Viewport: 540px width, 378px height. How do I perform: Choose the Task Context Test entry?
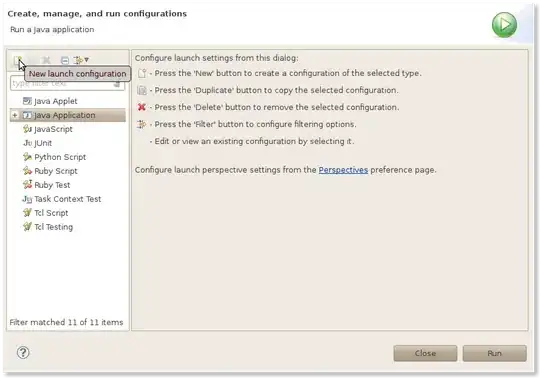[x=62, y=199]
